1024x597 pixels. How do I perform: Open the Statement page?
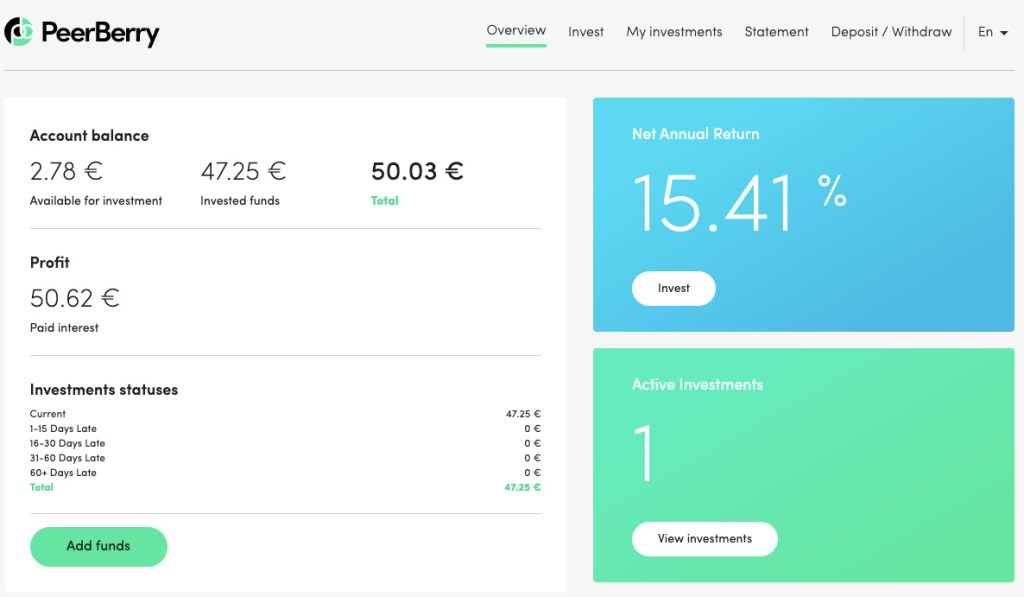coord(776,31)
